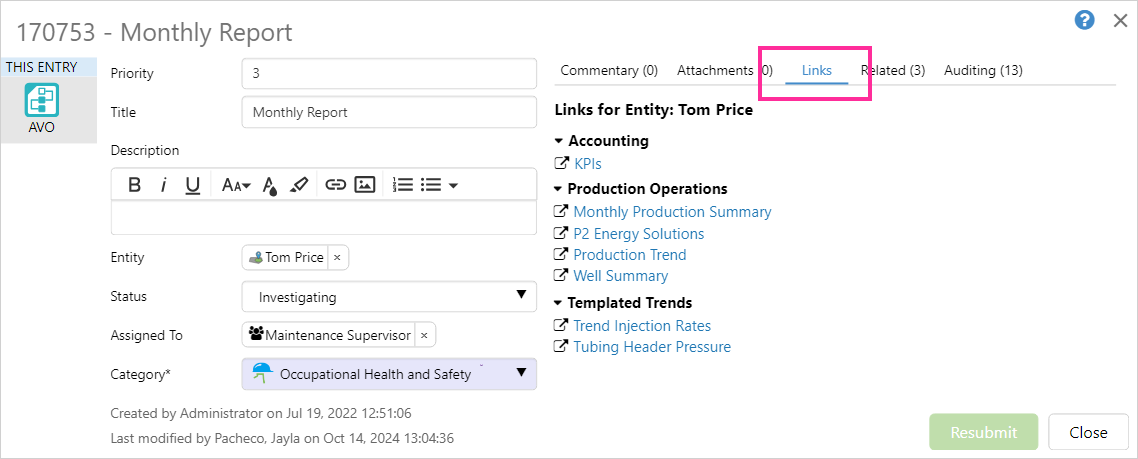Toggle italic formatting in Description toolbar
Image resolution: width=1138 pixels, height=459 pixels.
click(163, 185)
